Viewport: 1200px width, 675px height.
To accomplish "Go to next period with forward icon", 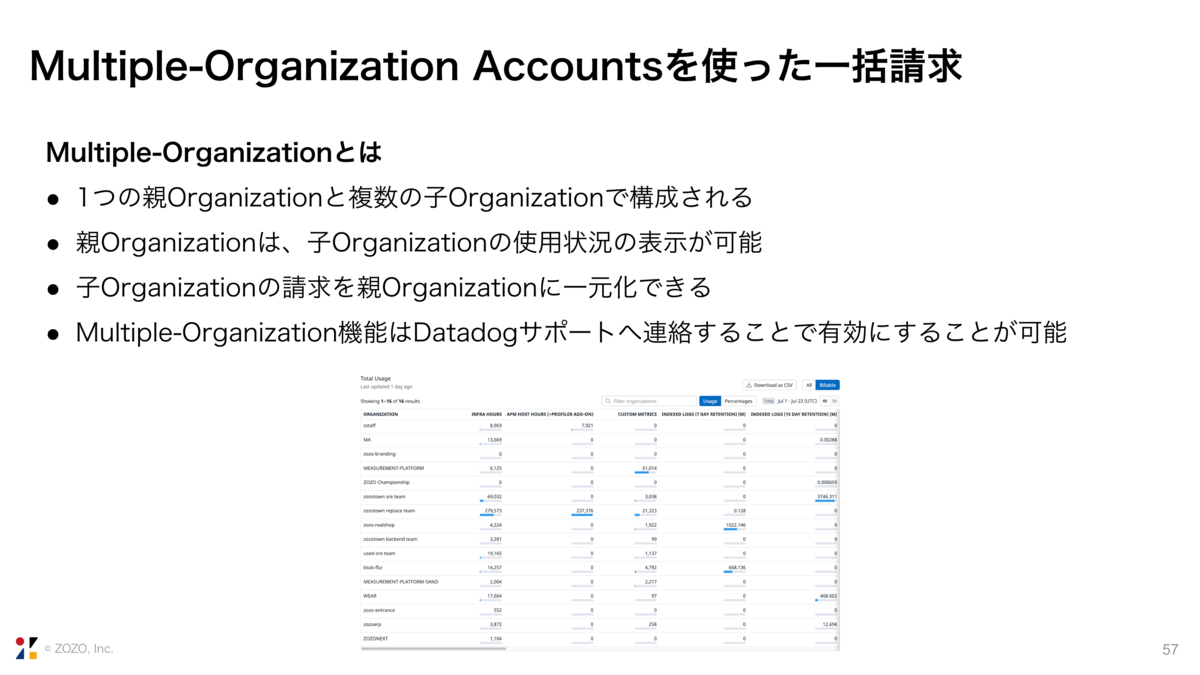I will pos(835,401).
